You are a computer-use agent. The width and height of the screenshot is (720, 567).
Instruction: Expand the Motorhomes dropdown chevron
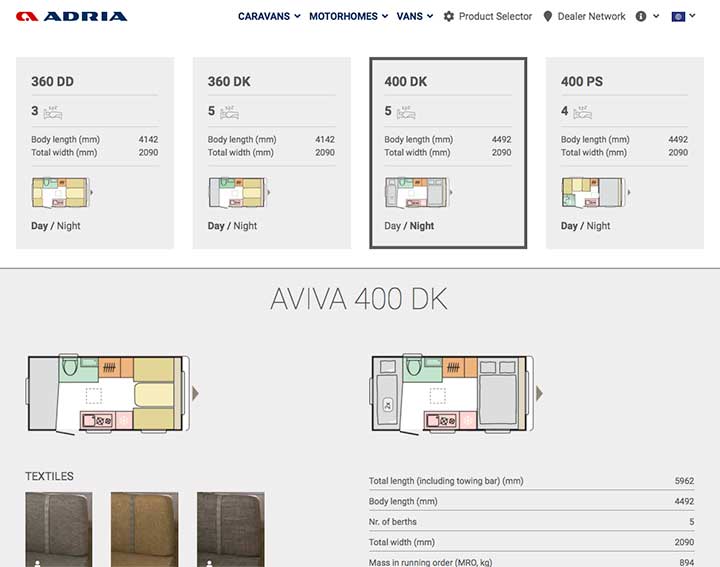(x=385, y=16)
